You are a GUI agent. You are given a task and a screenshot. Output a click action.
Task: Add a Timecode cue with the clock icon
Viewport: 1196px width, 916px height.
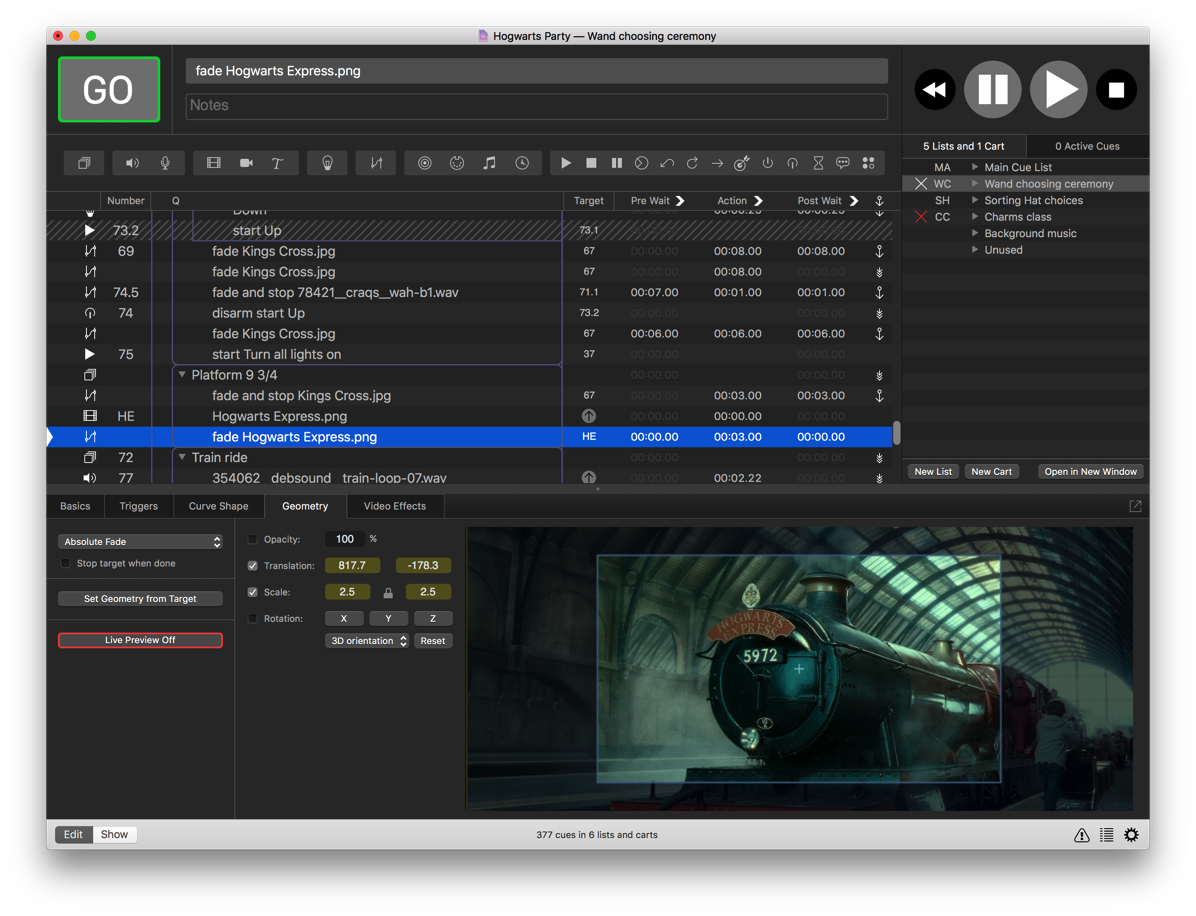[x=522, y=163]
